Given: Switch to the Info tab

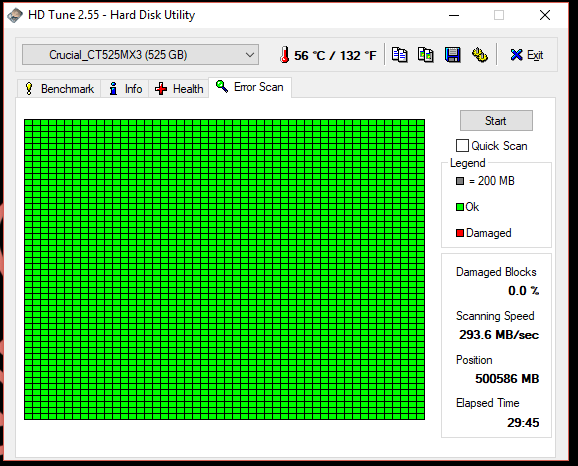Looking at the screenshot, I should pyautogui.click(x=125, y=89).
